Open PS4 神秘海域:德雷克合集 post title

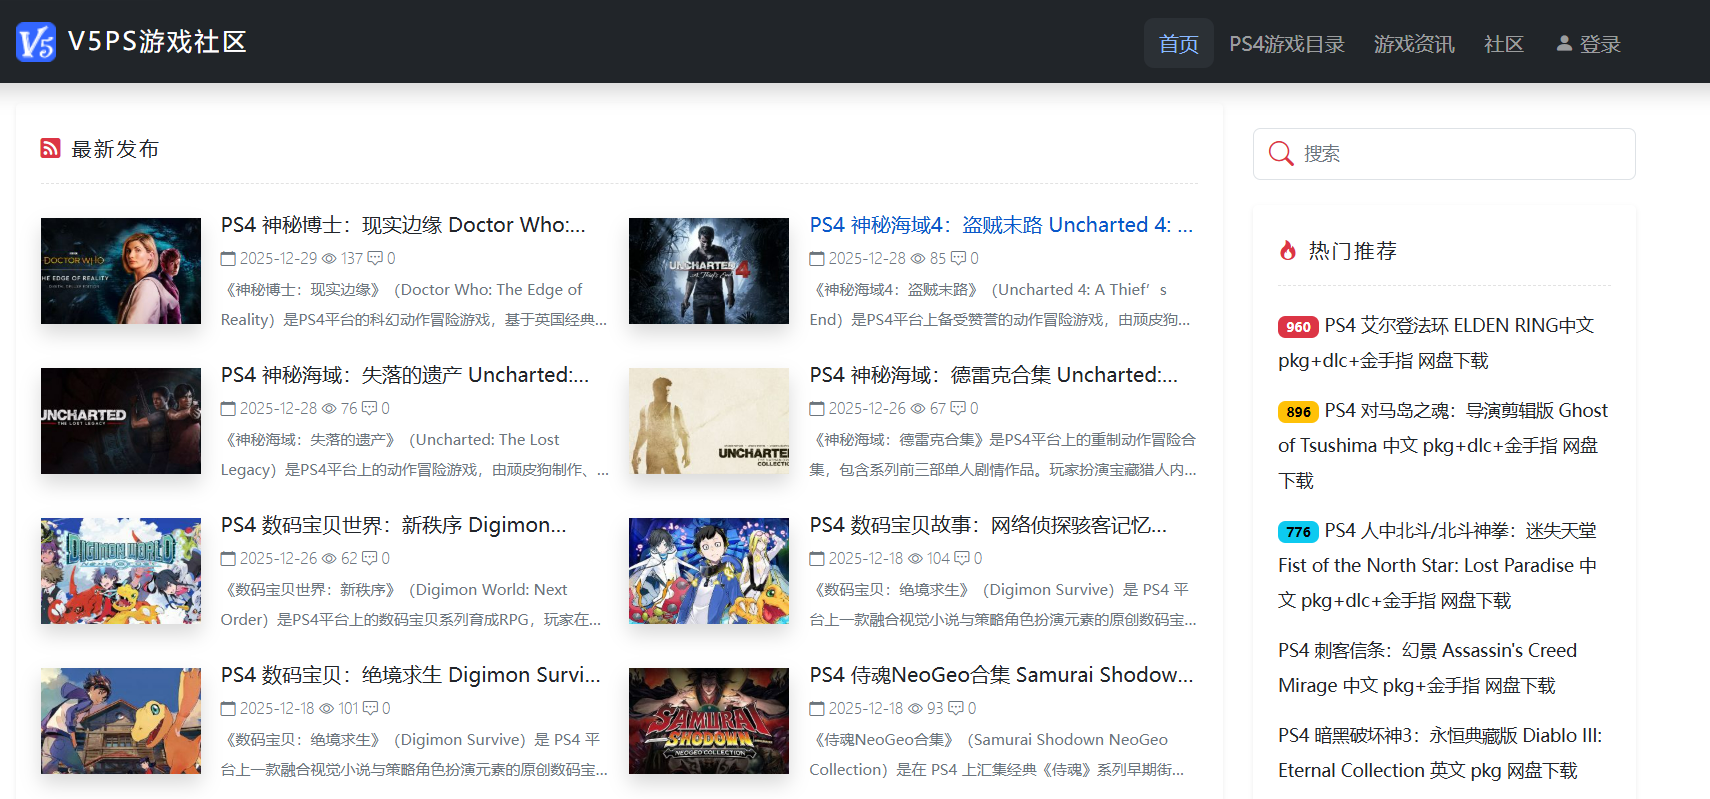click(x=994, y=375)
